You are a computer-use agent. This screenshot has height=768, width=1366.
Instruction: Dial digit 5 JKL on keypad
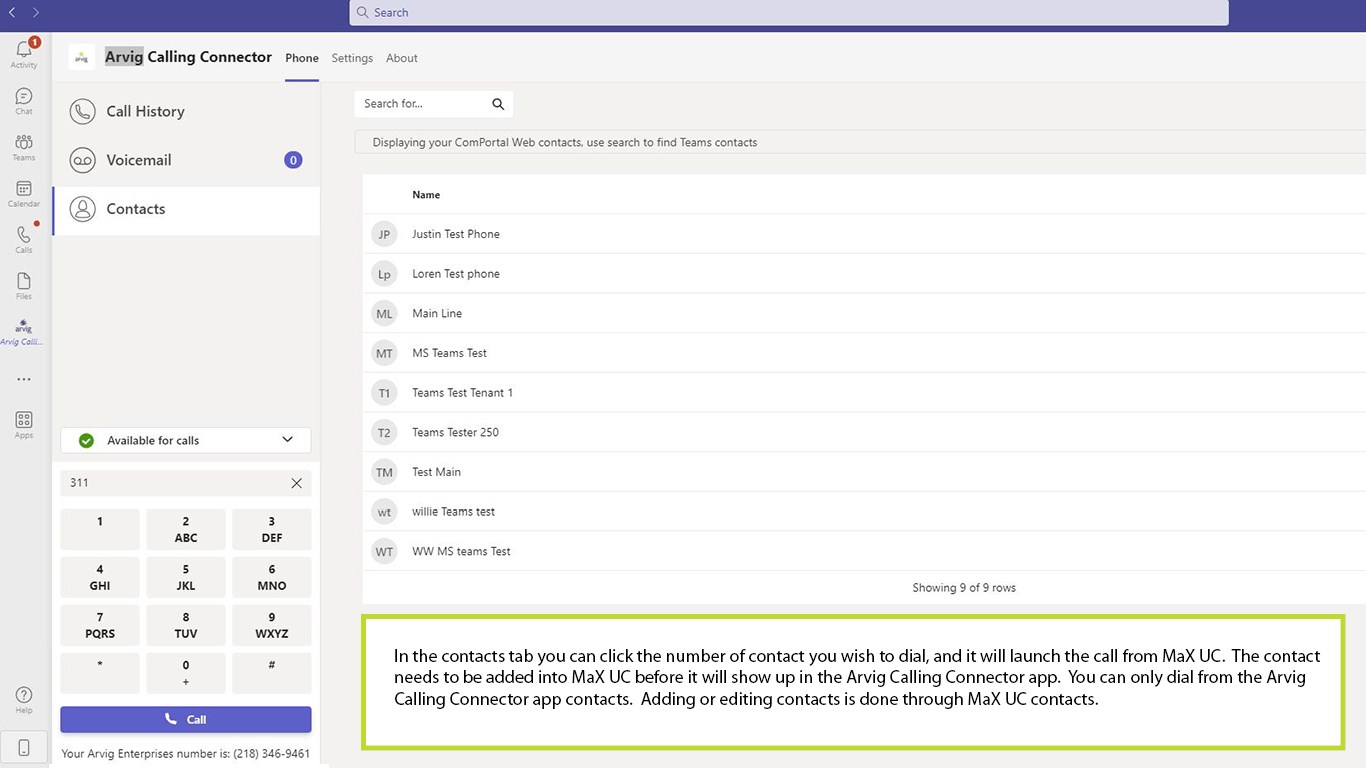tap(186, 577)
